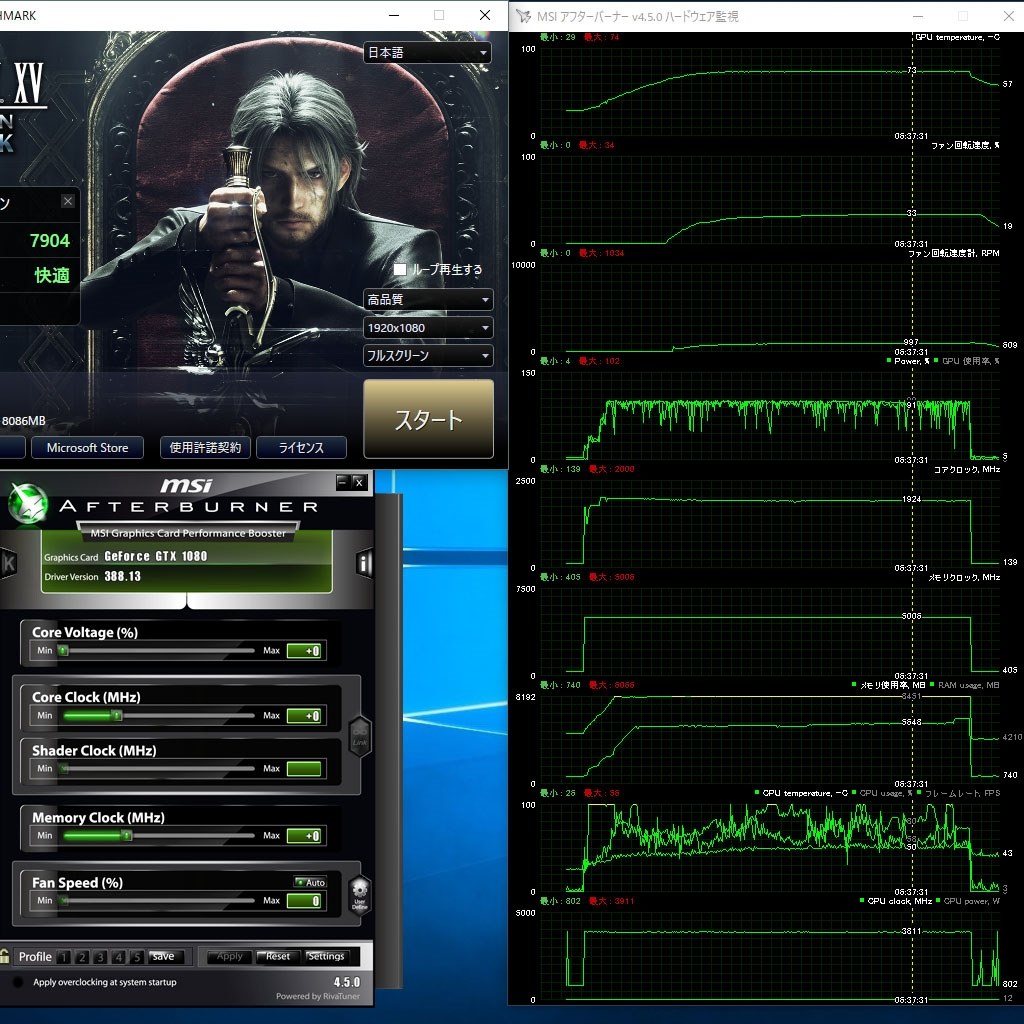Click the Memory Clock value field
Screen dimensions: 1024x1024
pyautogui.click(x=304, y=835)
